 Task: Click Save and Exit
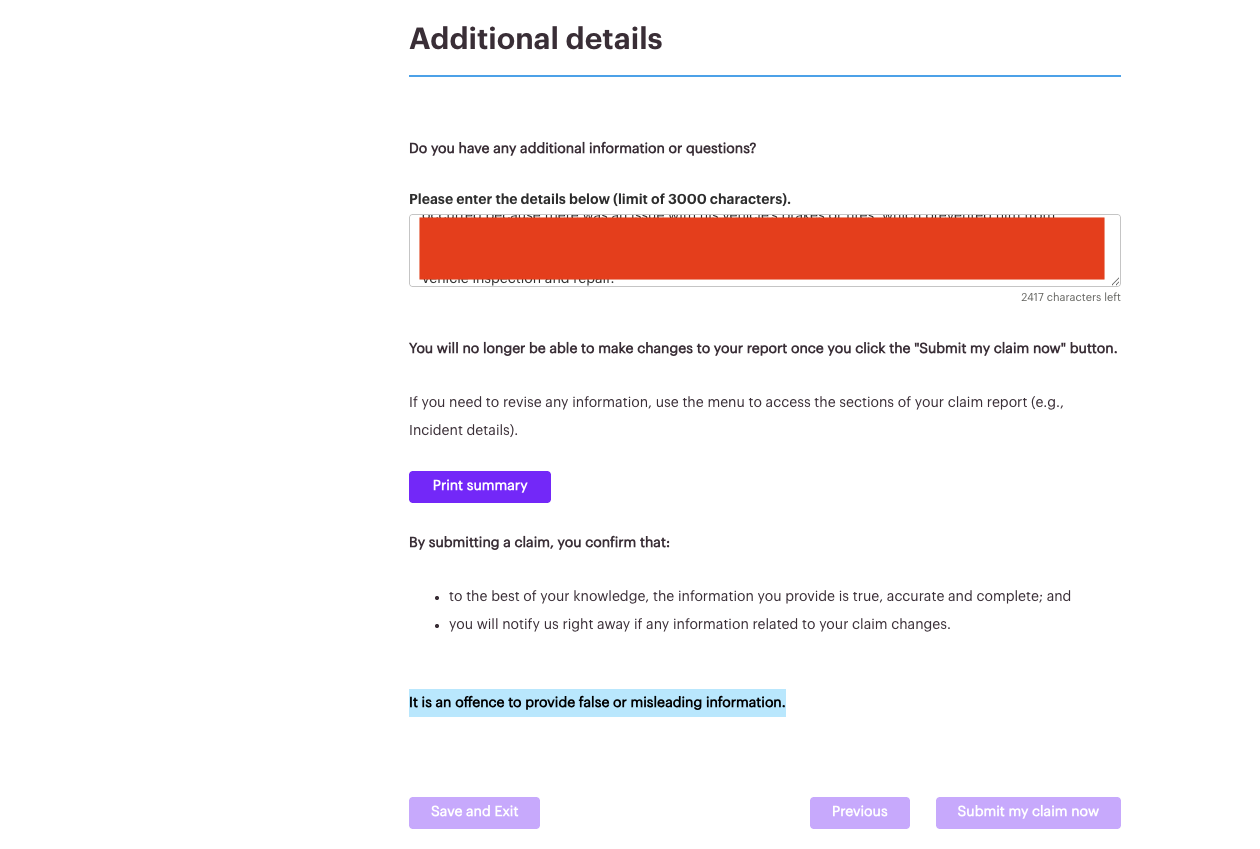coord(474,812)
